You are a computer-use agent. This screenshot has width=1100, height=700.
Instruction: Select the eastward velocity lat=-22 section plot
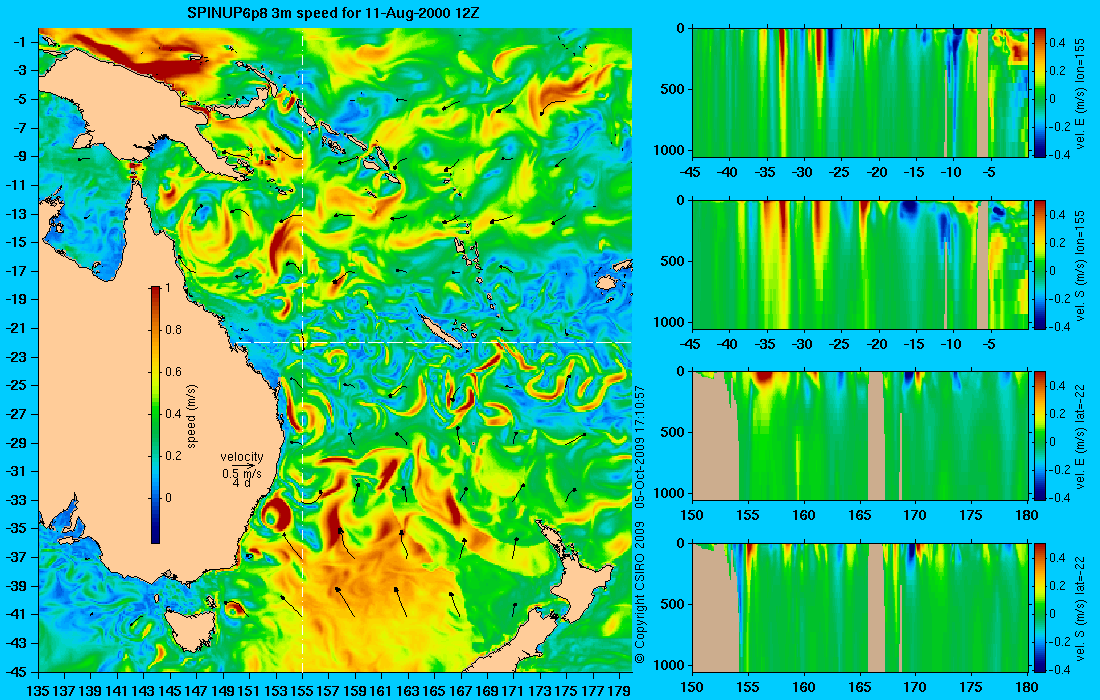pyautogui.click(x=860, y=436)
